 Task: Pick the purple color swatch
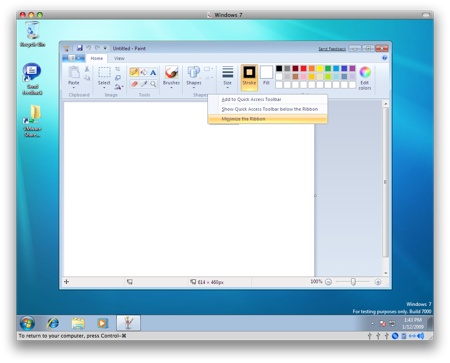point(352,68)
